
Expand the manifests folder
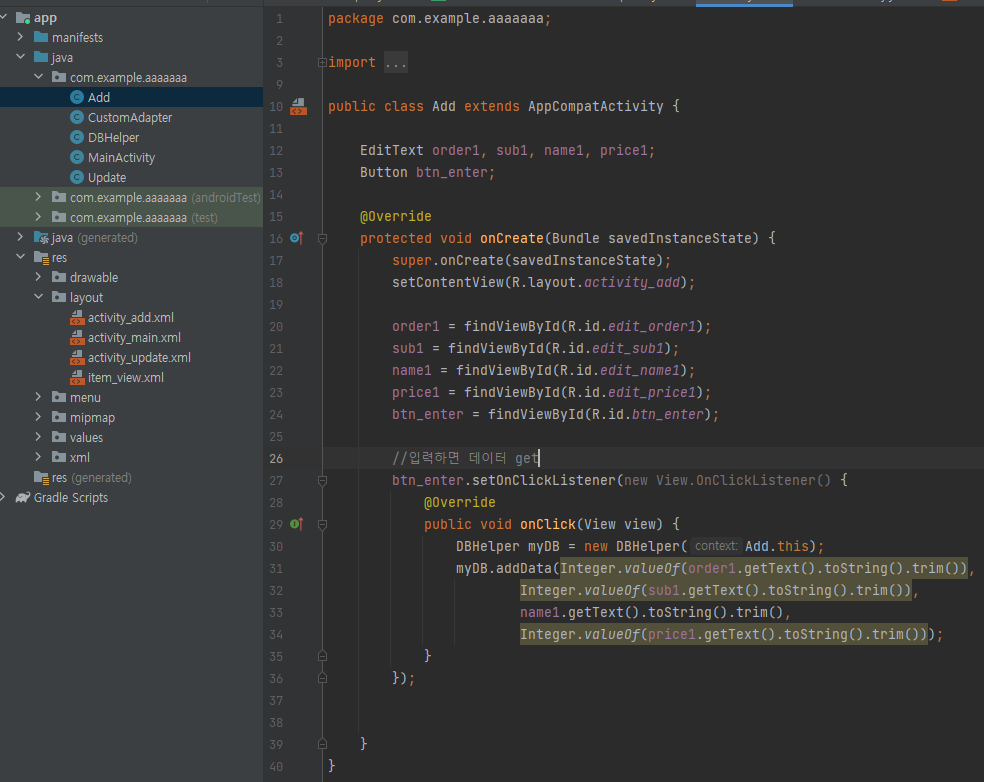tap(21, 37)
